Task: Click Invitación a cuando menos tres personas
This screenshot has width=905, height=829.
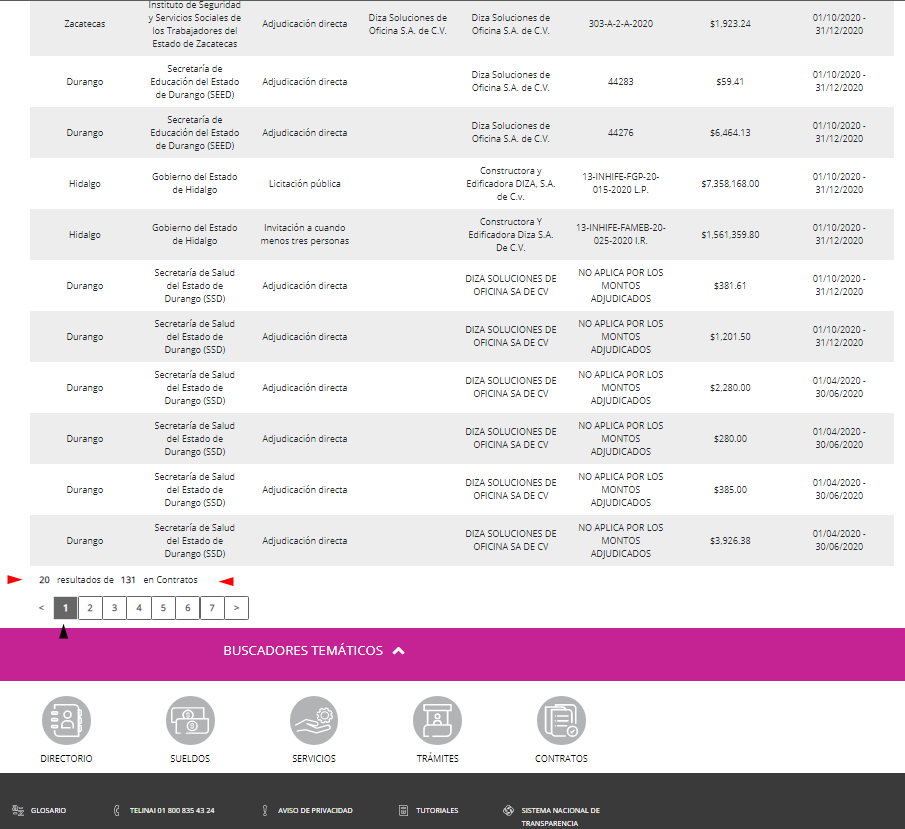Action: [305, 234]
